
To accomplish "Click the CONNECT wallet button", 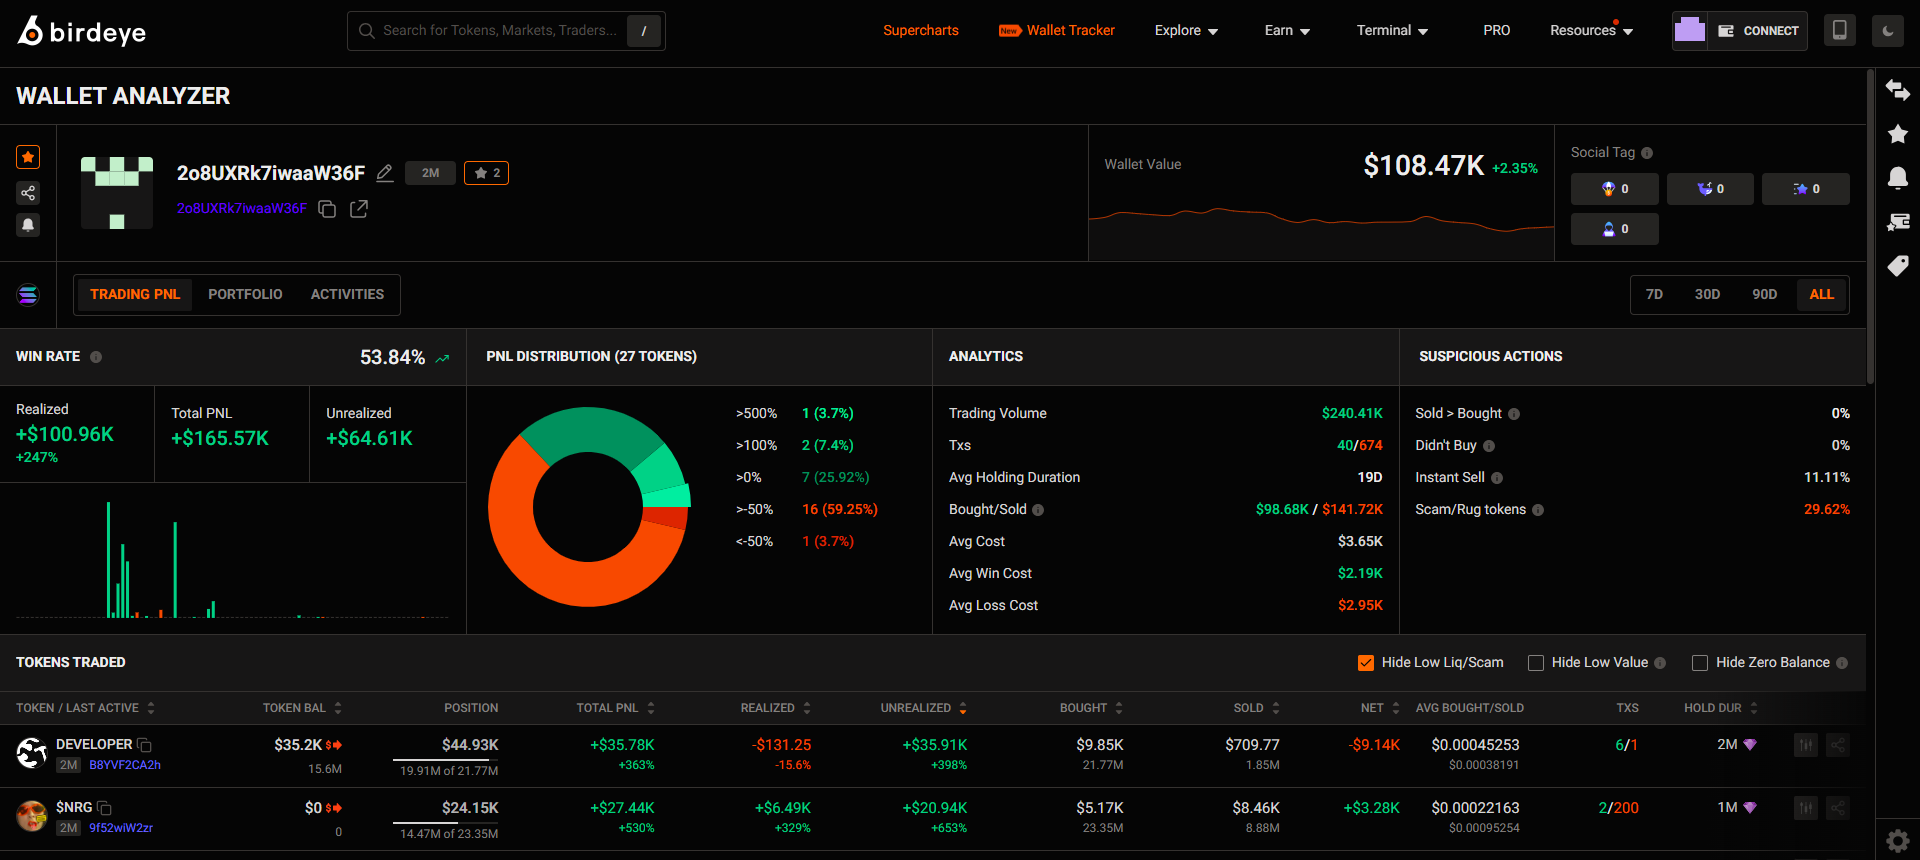I will pos(1759,31).
